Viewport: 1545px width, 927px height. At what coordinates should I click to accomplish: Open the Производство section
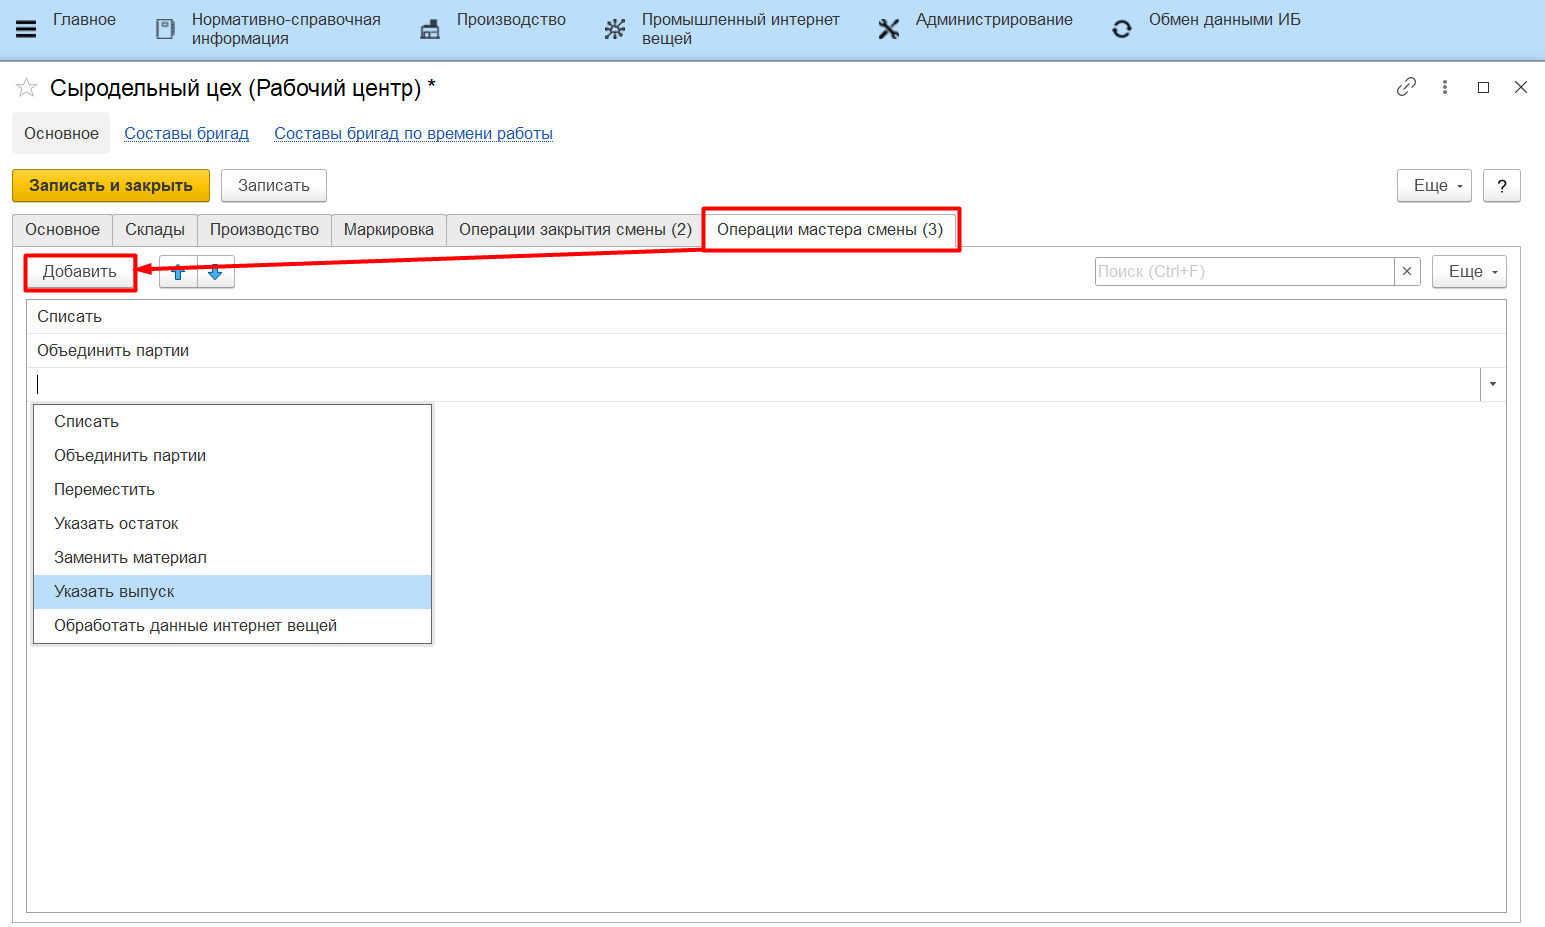[x=510, y=20]
